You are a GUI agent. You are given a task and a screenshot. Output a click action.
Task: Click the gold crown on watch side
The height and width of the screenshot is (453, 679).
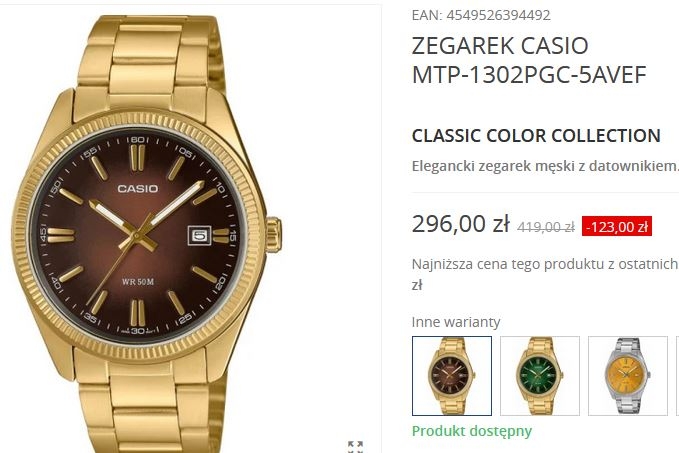pos(274,235)
